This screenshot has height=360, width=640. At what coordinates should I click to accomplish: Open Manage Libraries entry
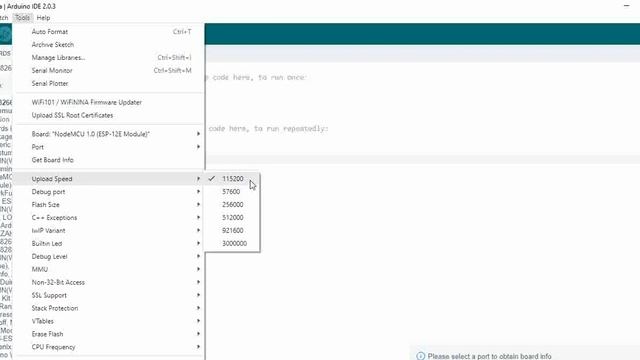click(108, 58)
